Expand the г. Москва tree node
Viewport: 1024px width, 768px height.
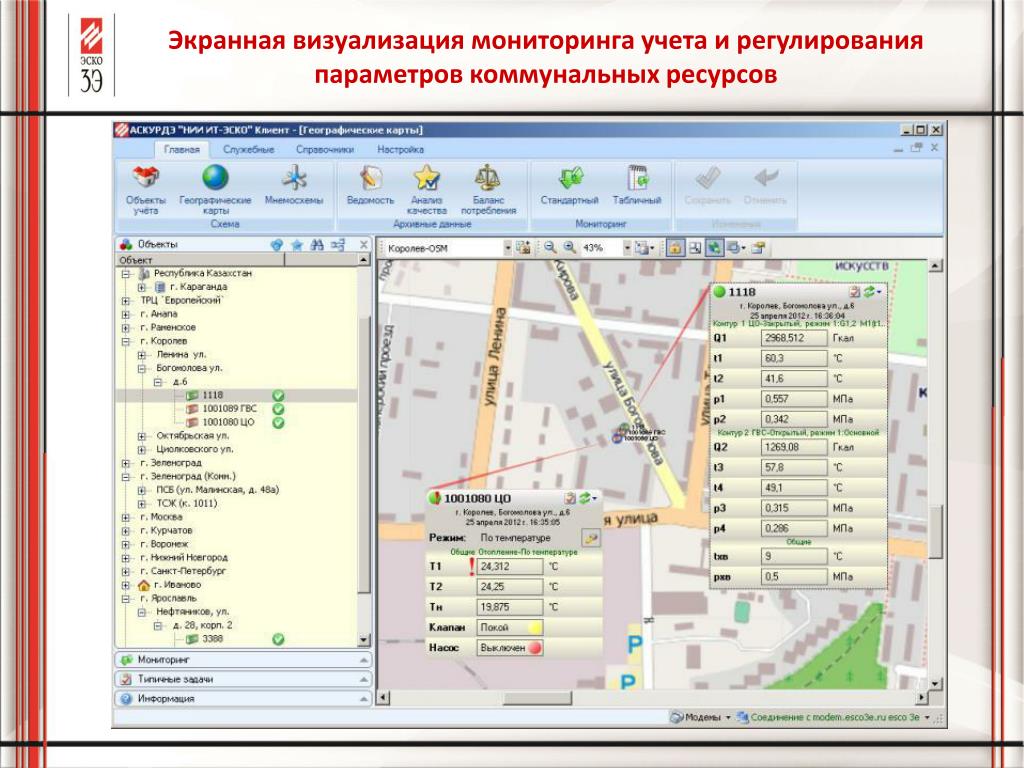tap(126, 517)
